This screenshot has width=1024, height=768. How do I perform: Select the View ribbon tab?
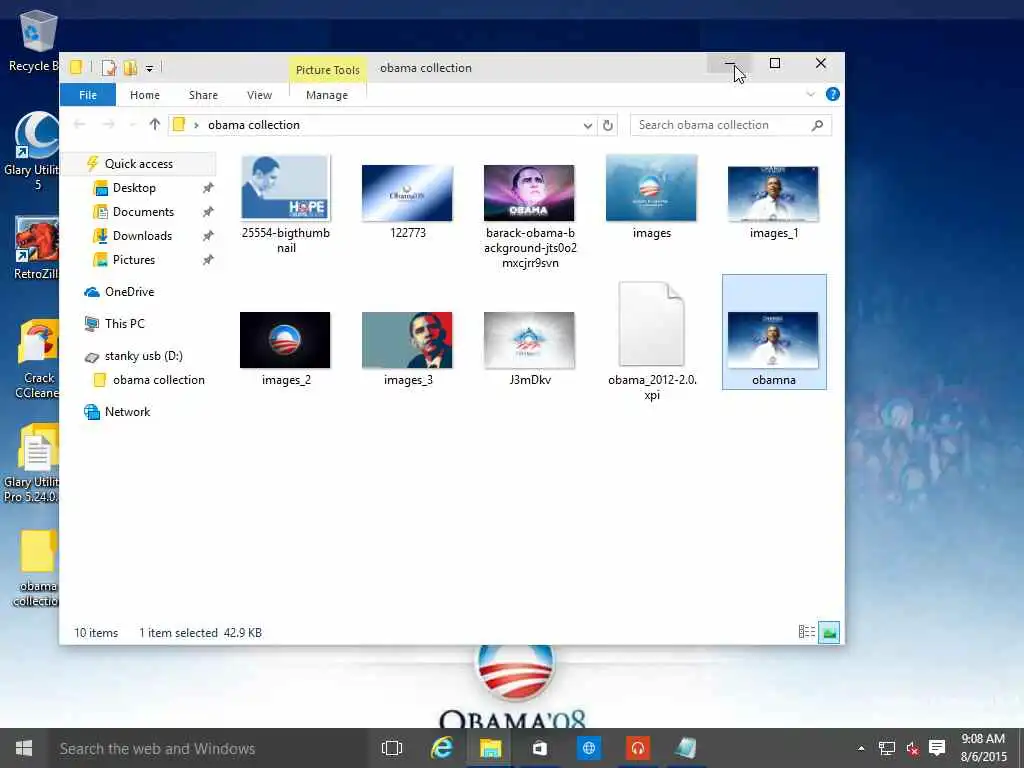[259, 95]
